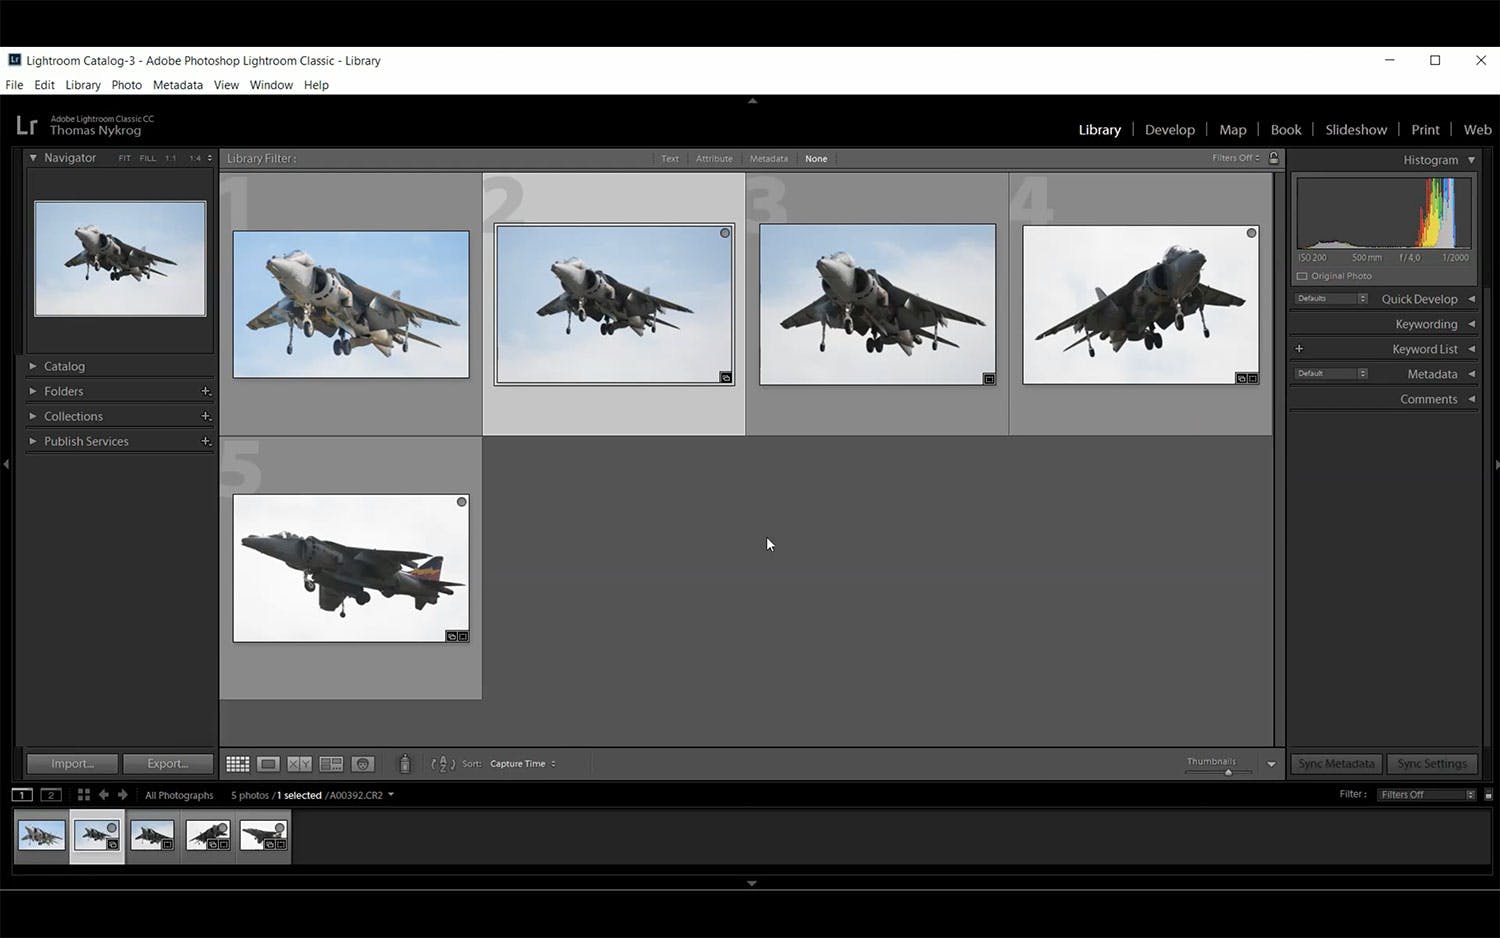Switch to Grid view in toolbar
The image size is (1500, 938).
coord(237,764)
